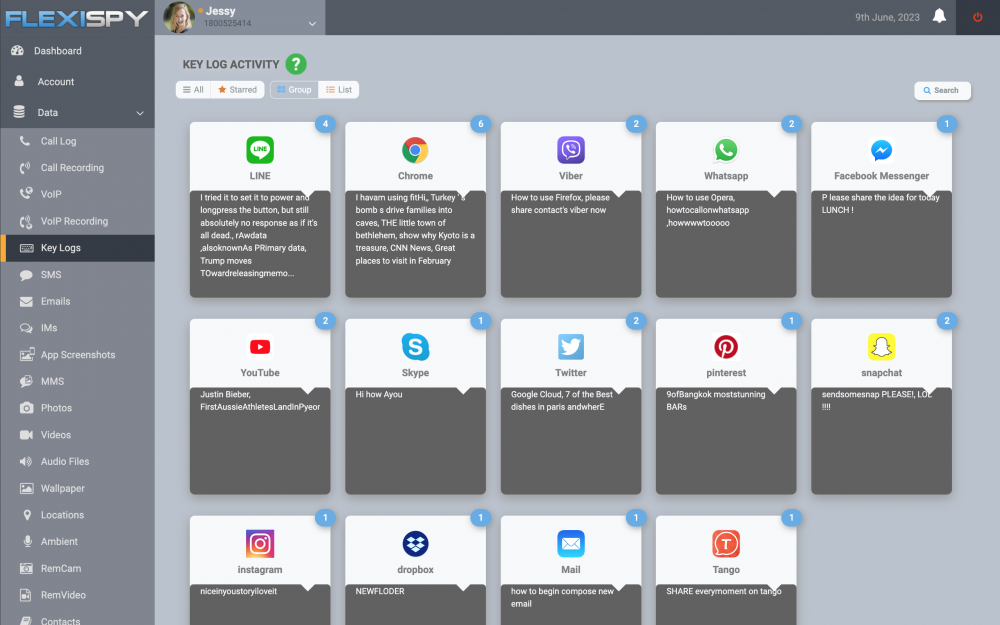The width and height of the screenshot is (1000, 625).
Task: Collapse the Data menu chevron
Action: coord(140,113)
